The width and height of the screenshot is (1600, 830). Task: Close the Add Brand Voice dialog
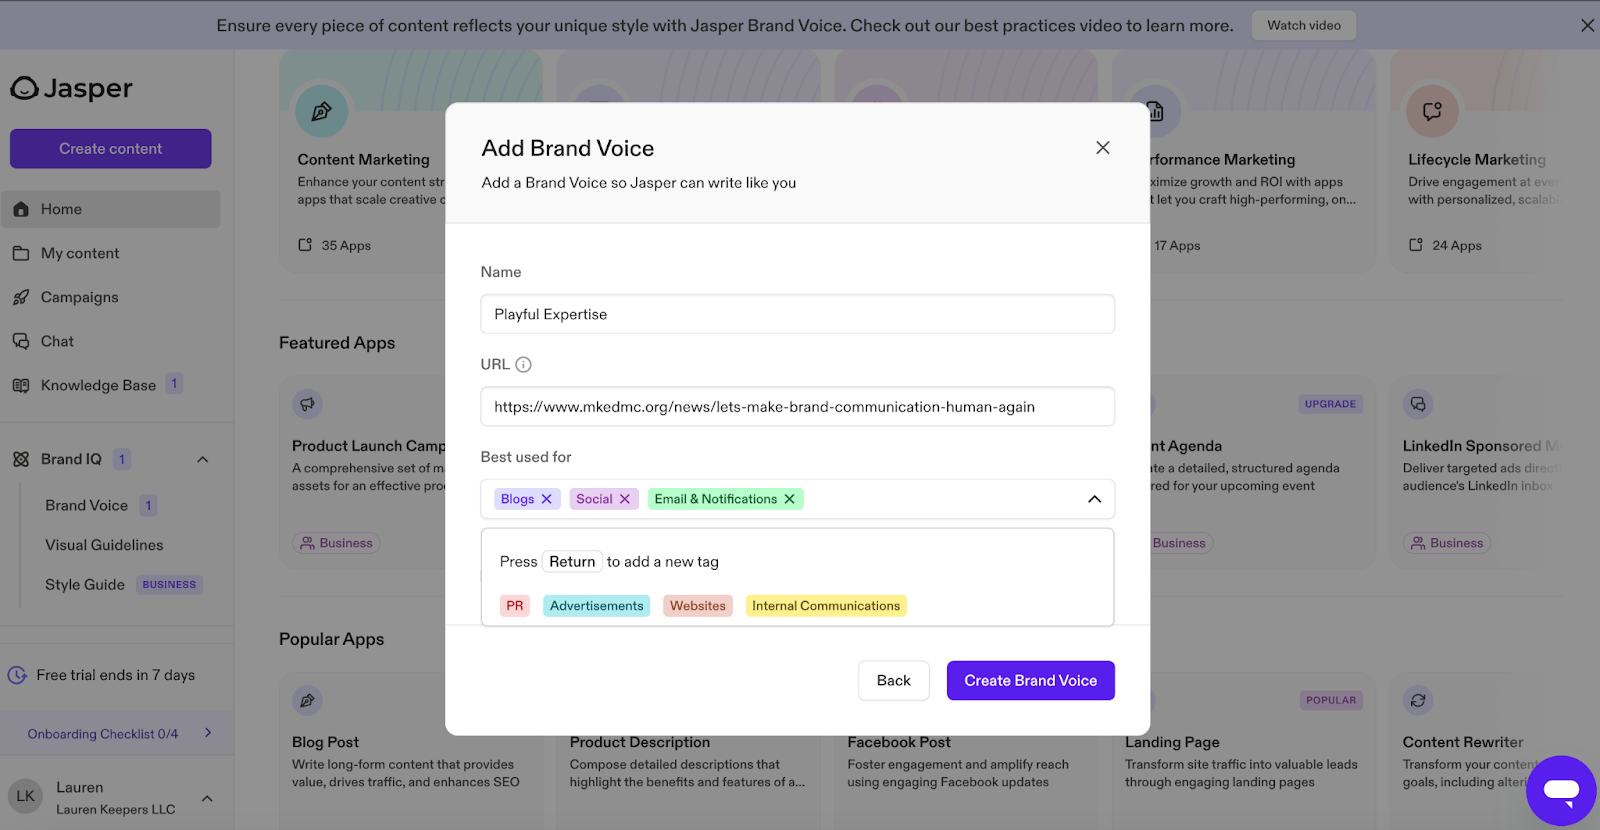click(x=1103, y=148)
